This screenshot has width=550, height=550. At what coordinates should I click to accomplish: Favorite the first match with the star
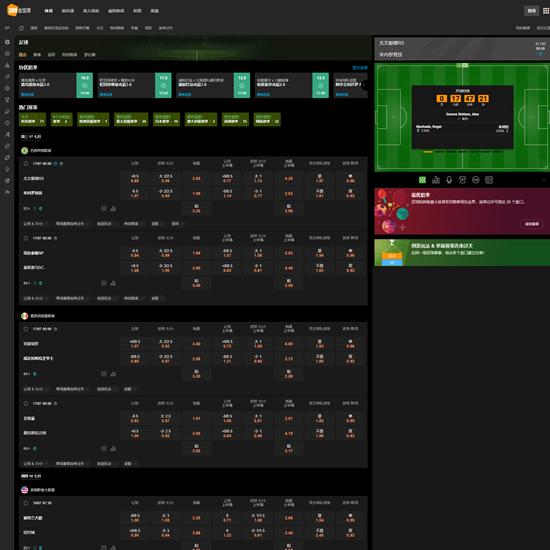pyautogui.click(x=26, y=163)
